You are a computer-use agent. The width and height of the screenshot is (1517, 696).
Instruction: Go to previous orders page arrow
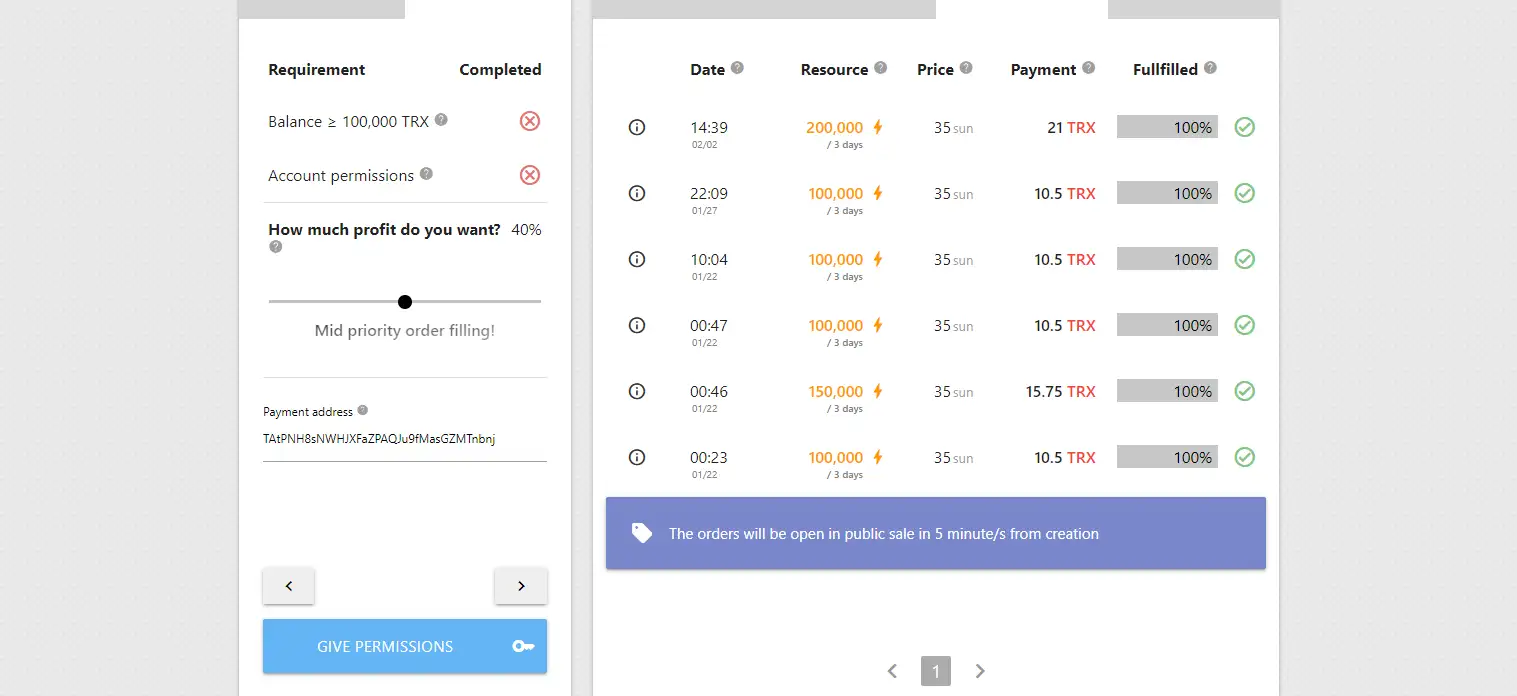click(x=892, y=671)
